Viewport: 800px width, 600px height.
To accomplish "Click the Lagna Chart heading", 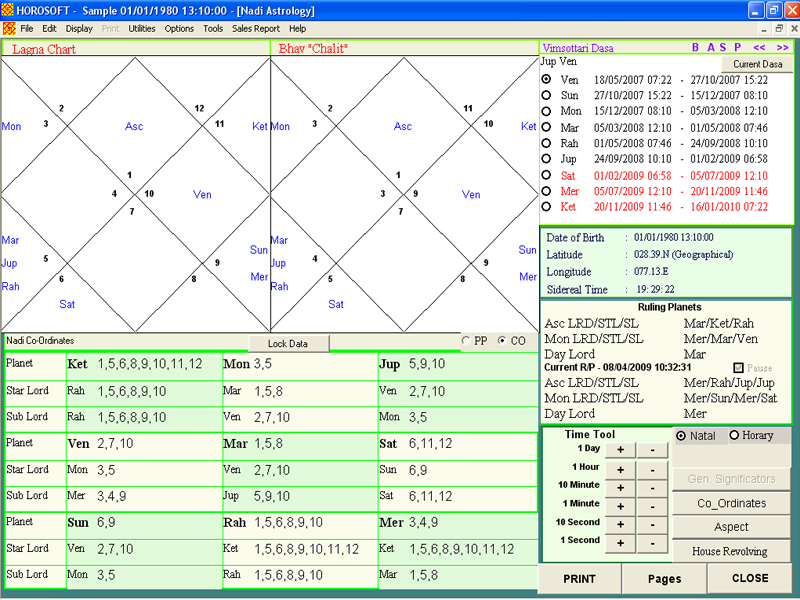I will (x=44, y=49).
